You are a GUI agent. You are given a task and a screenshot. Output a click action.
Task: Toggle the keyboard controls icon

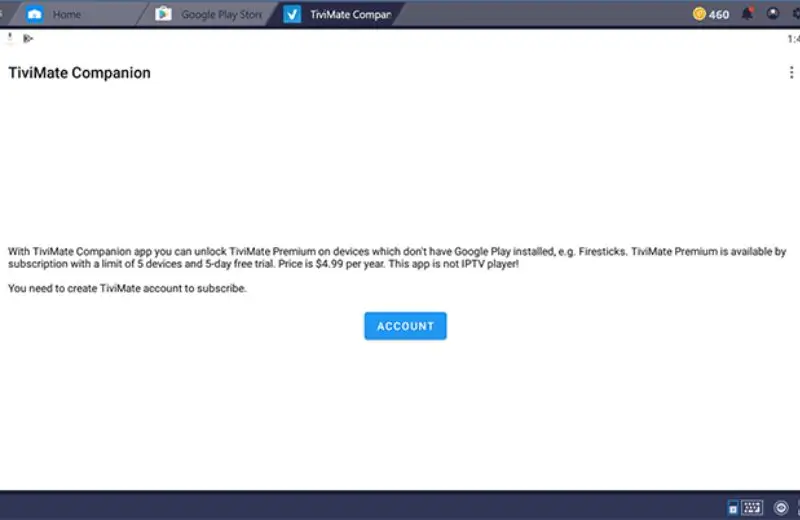[x=752, y=507]
